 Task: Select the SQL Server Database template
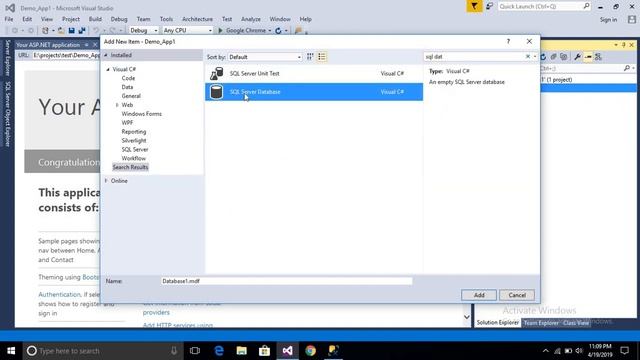click(314, 92)
